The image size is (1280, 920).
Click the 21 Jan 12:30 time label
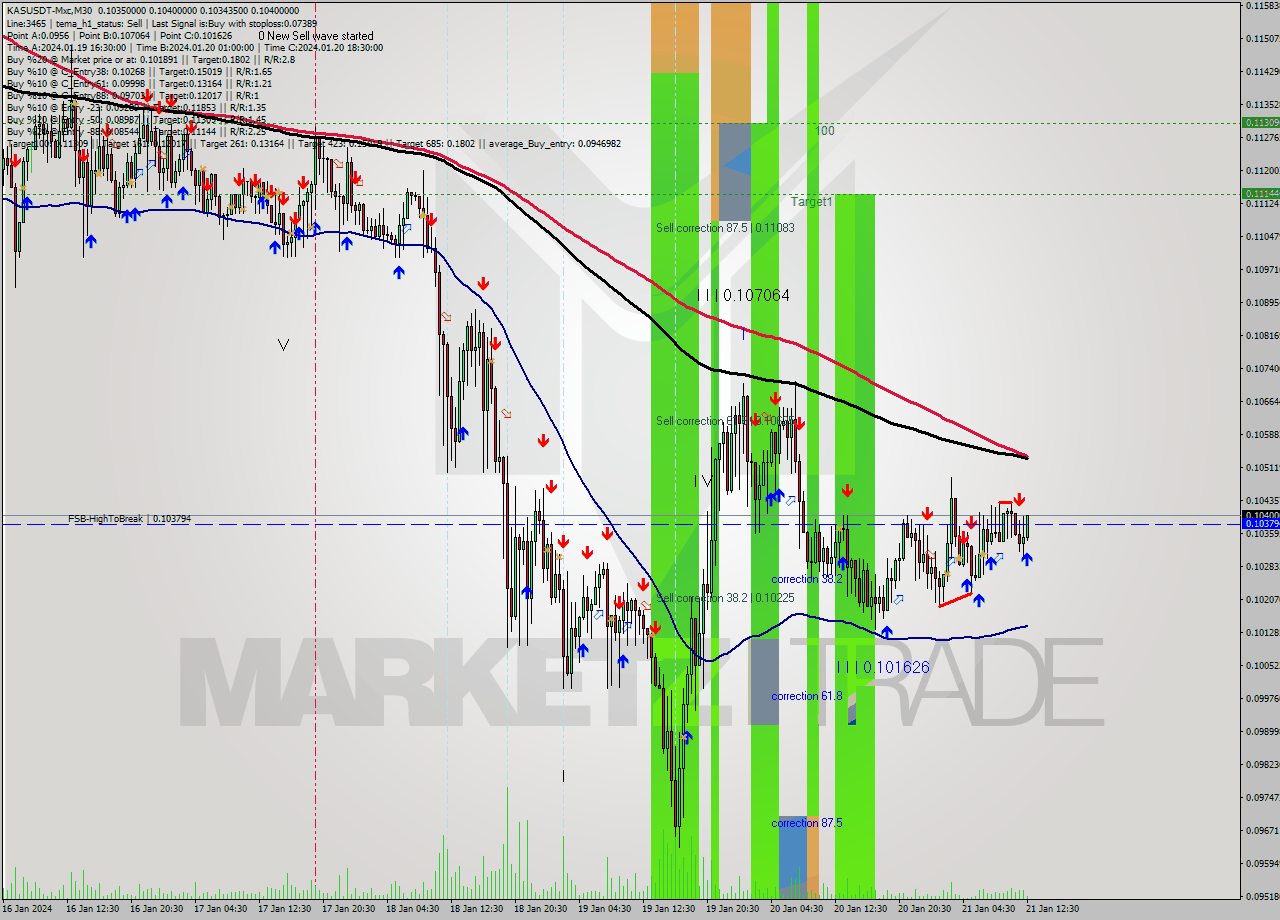coord(1052,909)
